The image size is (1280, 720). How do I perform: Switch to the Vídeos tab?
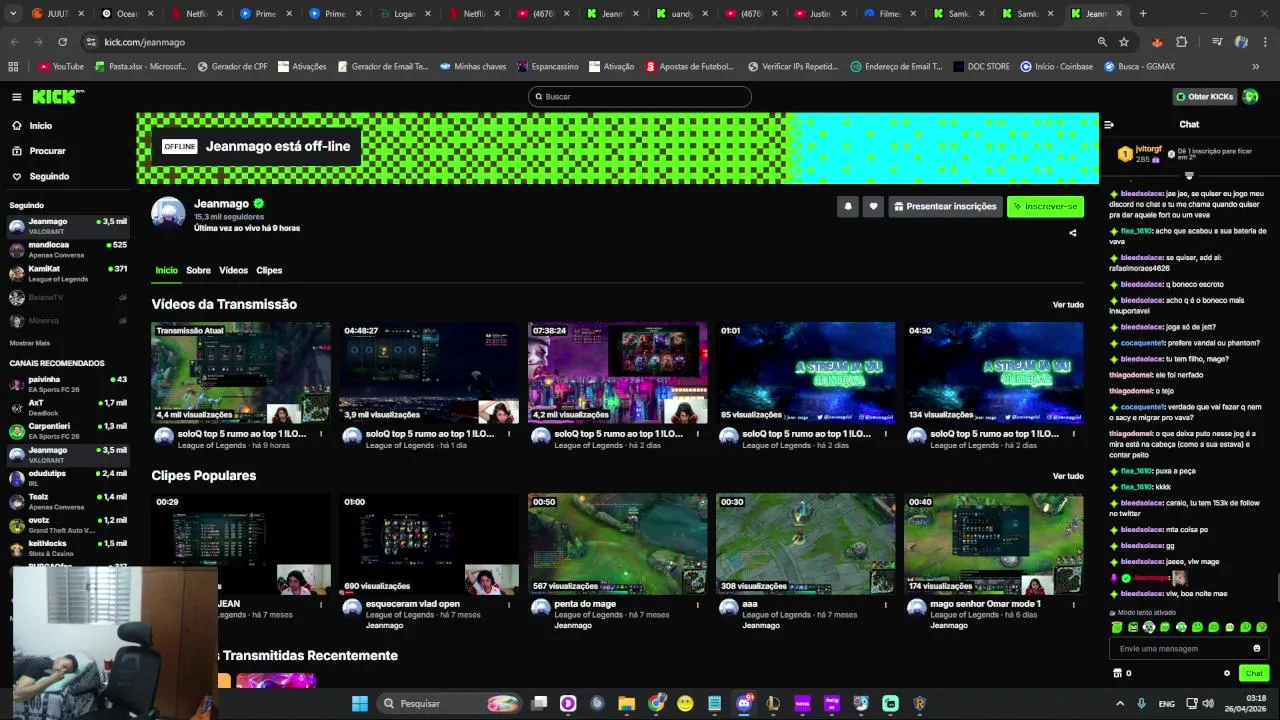(x=233, y=270)
